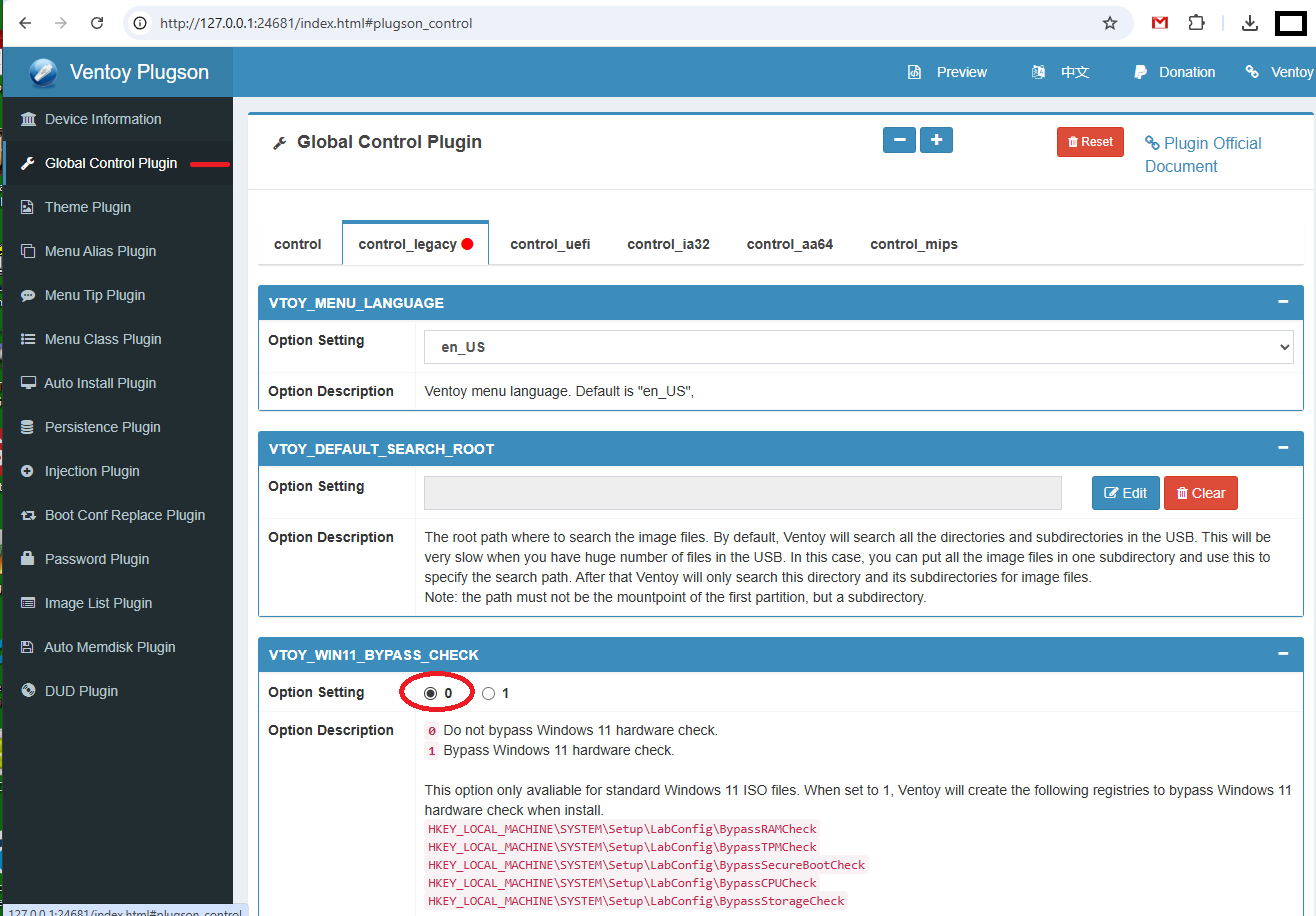Open the Gmail extension icon
This screenshot has width=1316, height=916.
click(x=1160, y=23)
